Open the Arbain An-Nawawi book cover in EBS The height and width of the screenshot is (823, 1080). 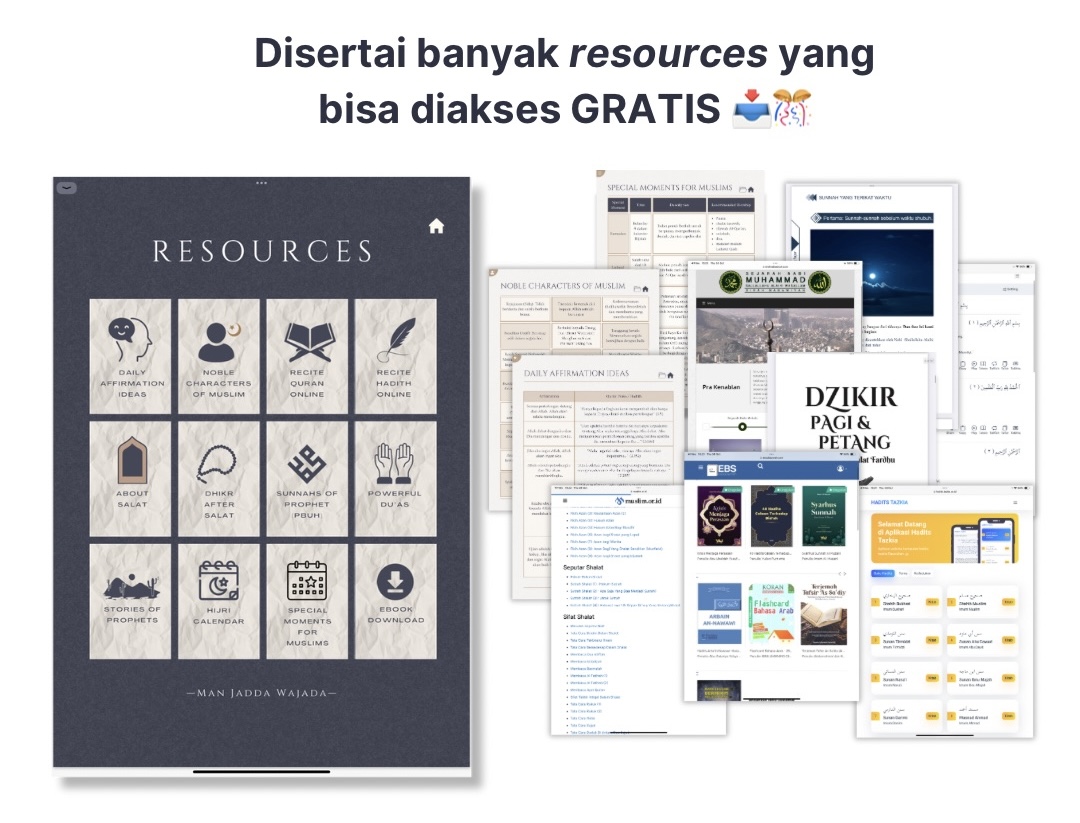point(719,614)
